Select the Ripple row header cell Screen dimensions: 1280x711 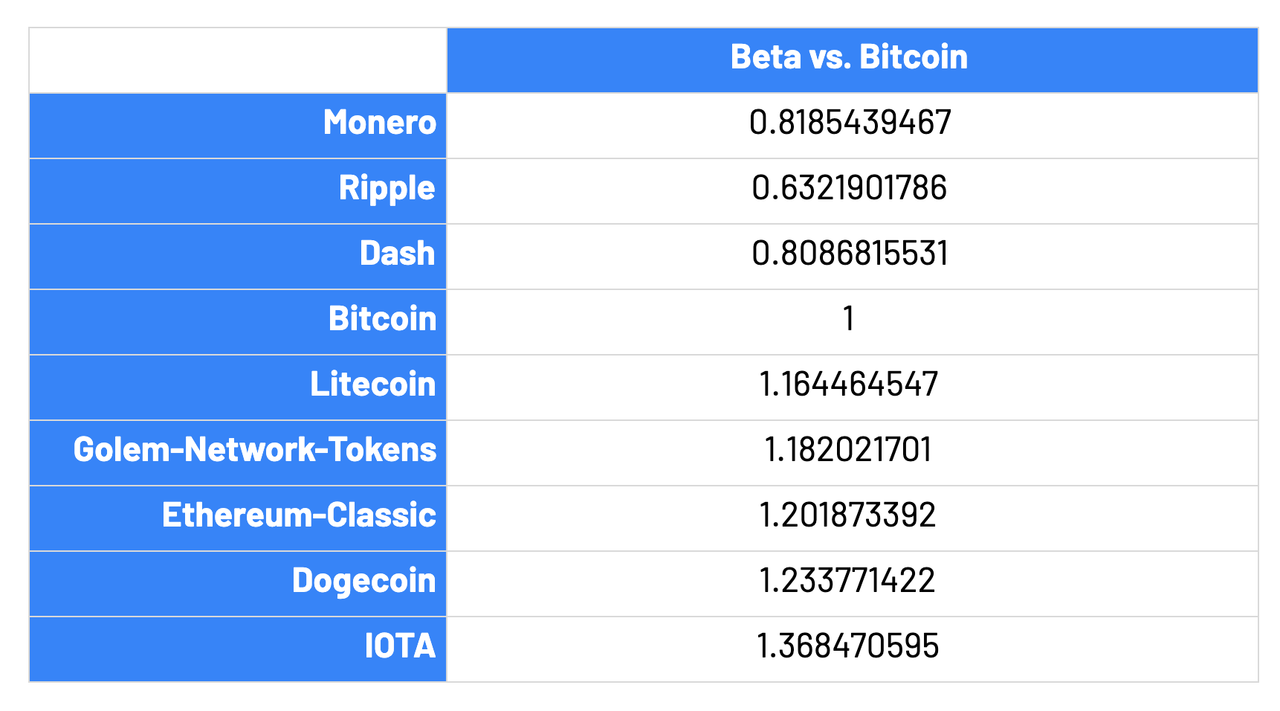click(x=238, y=189)
